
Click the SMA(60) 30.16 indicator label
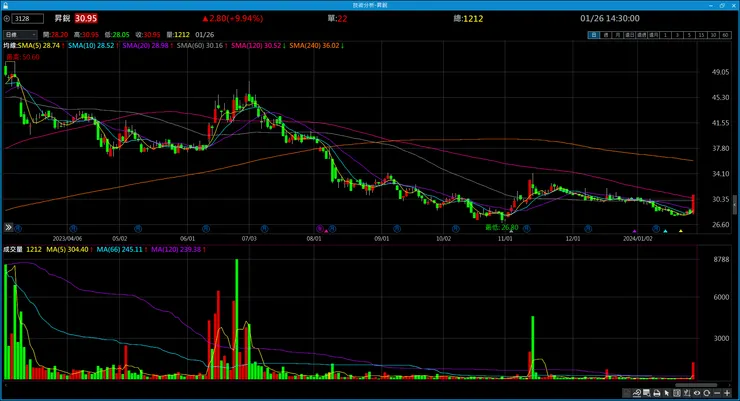point(202,45)
